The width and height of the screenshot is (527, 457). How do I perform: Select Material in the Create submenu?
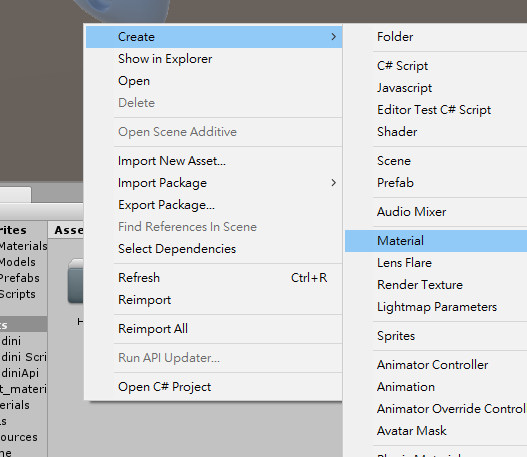[436, 241]
